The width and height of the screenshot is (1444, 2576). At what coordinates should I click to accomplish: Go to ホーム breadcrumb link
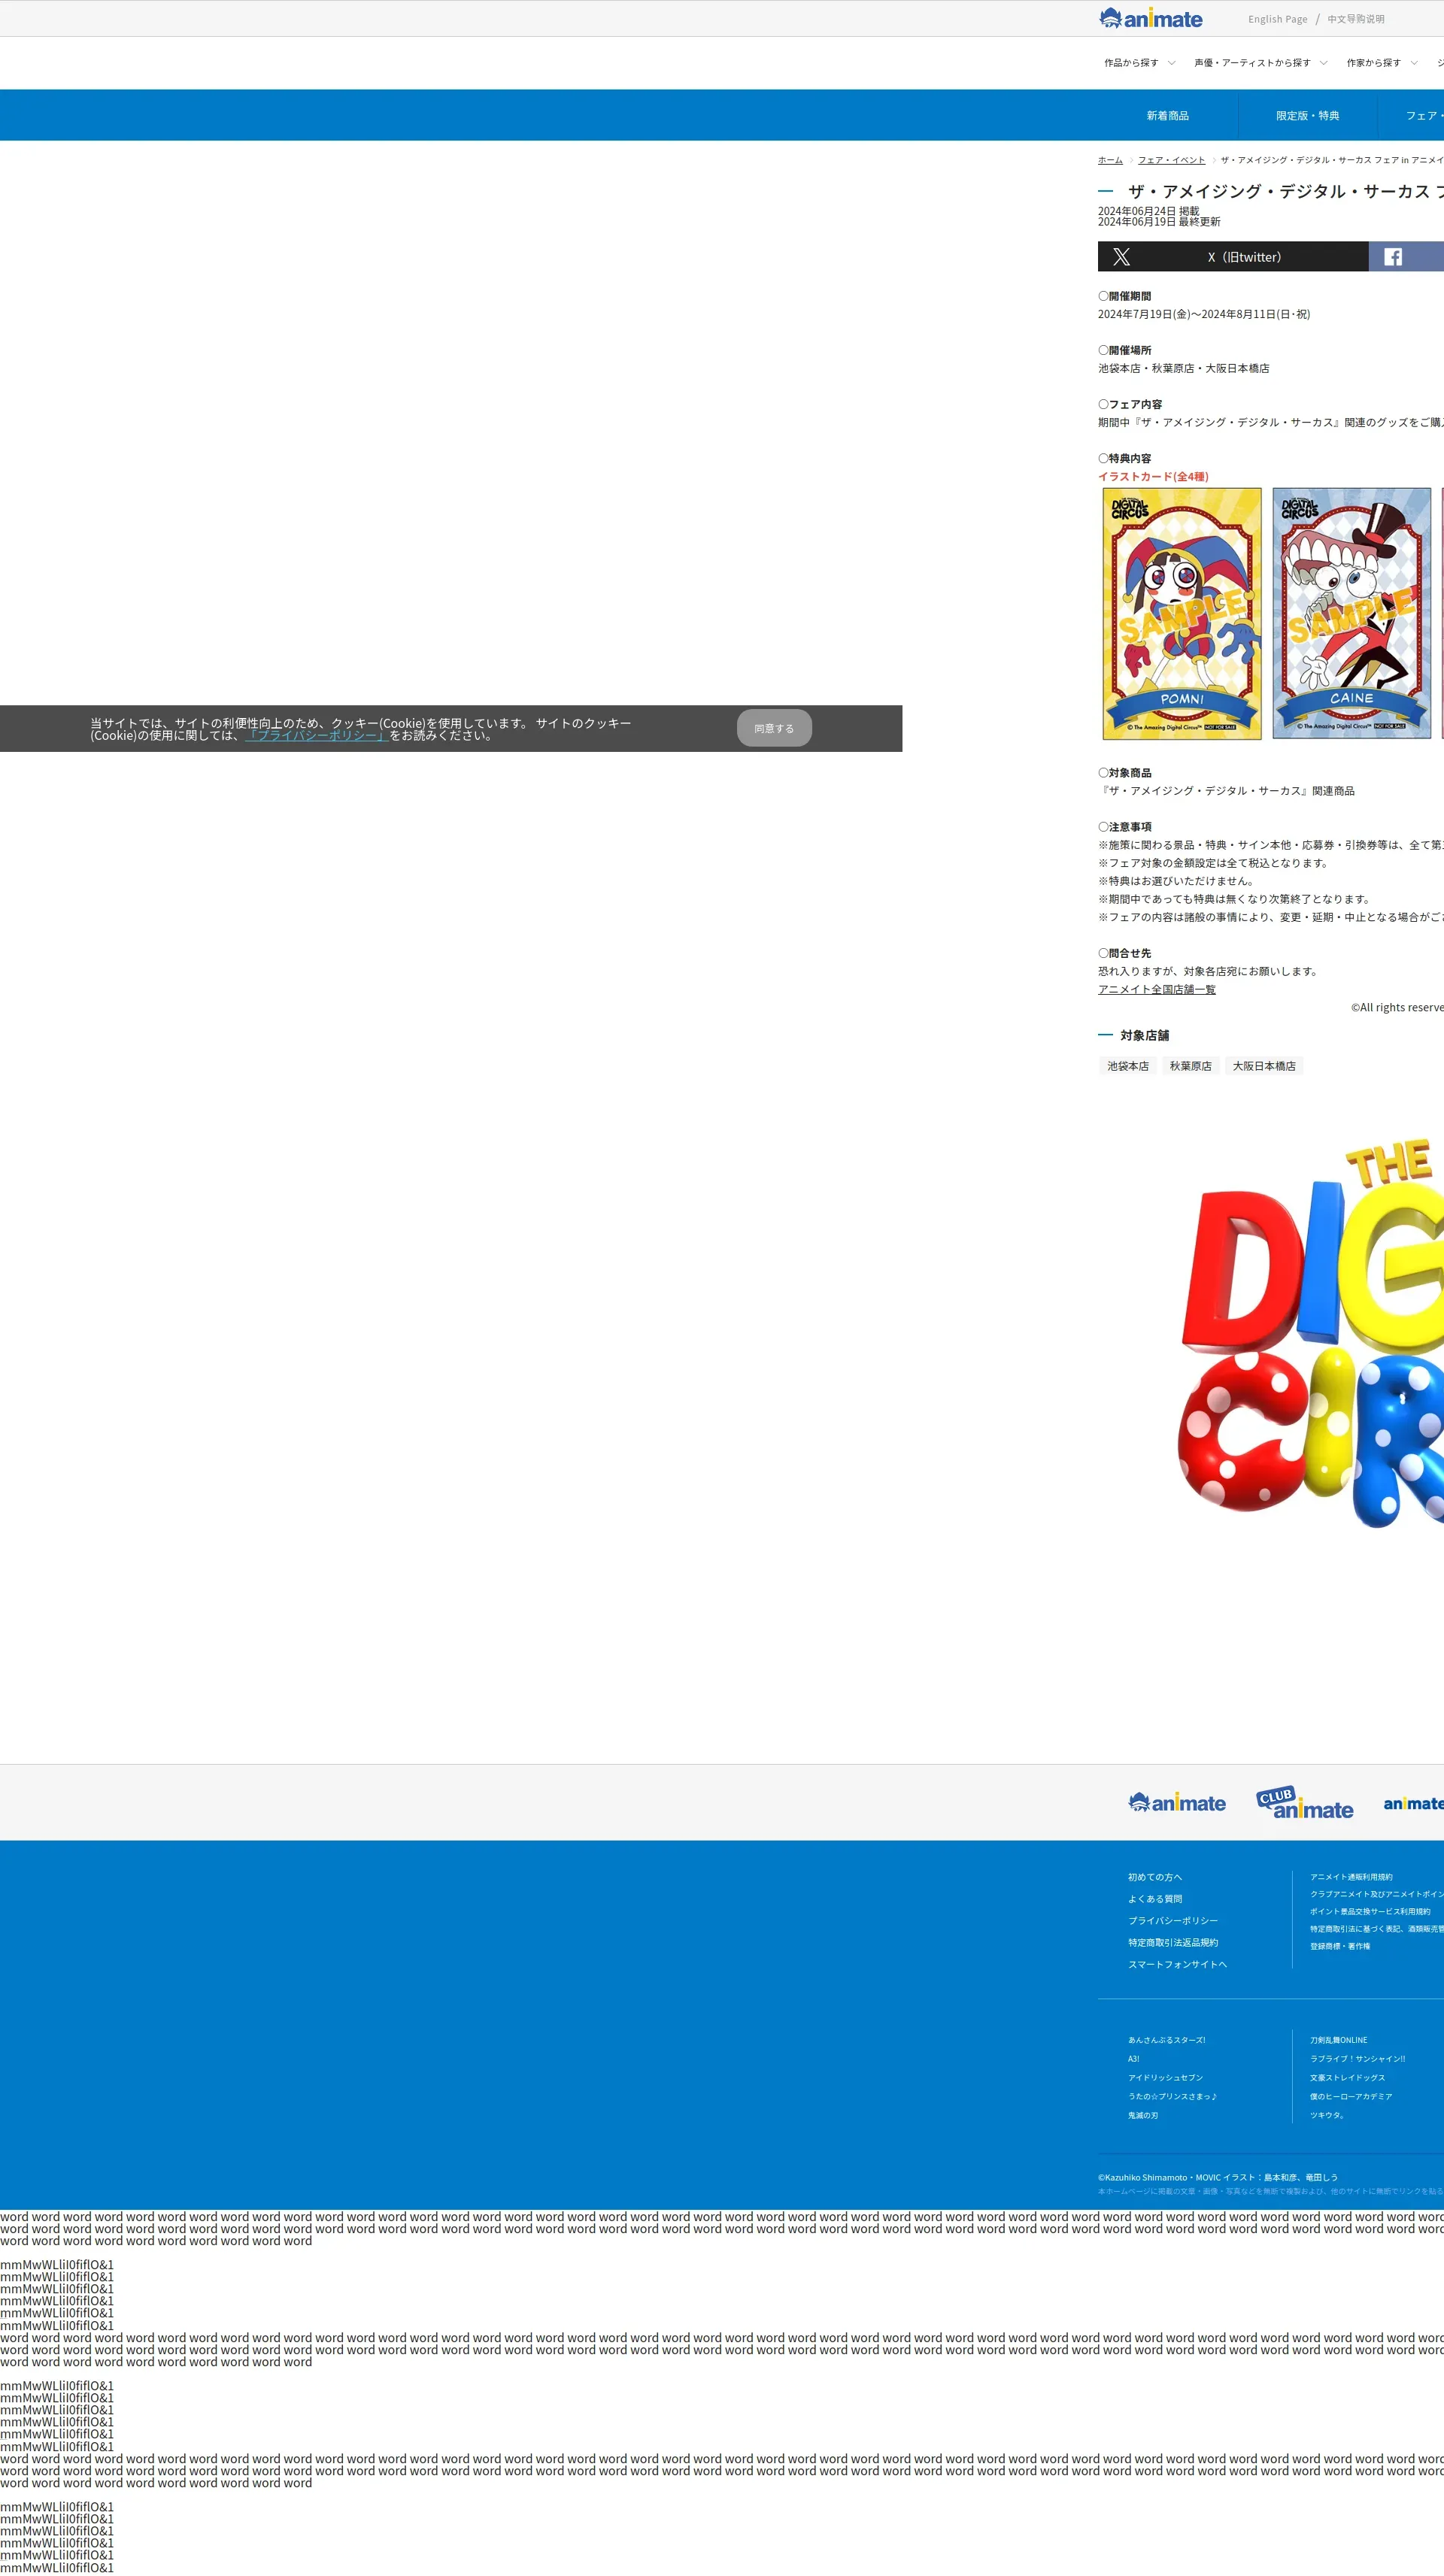click(x=1110, y=160)
